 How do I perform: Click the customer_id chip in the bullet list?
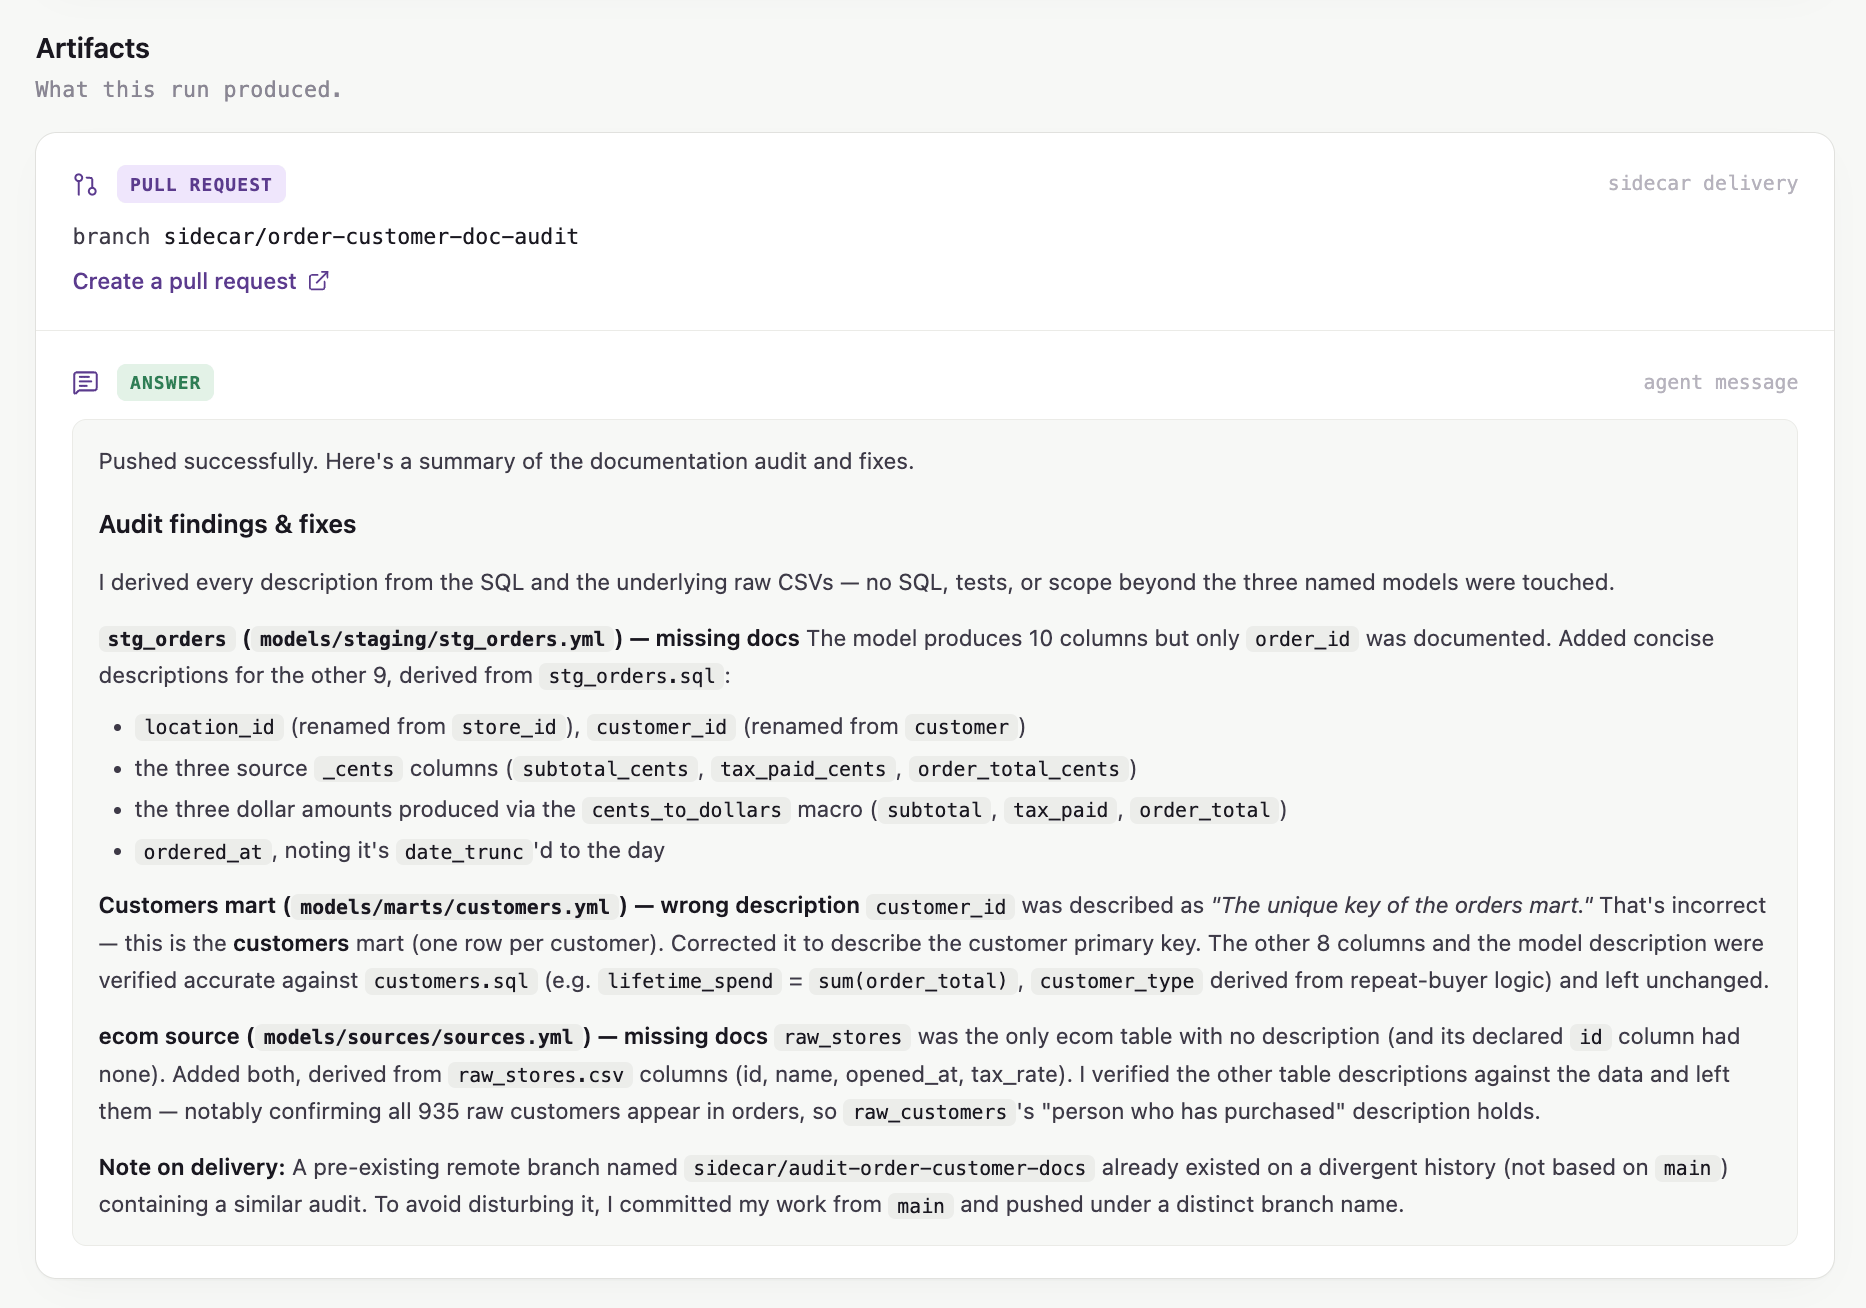[661, 727]
